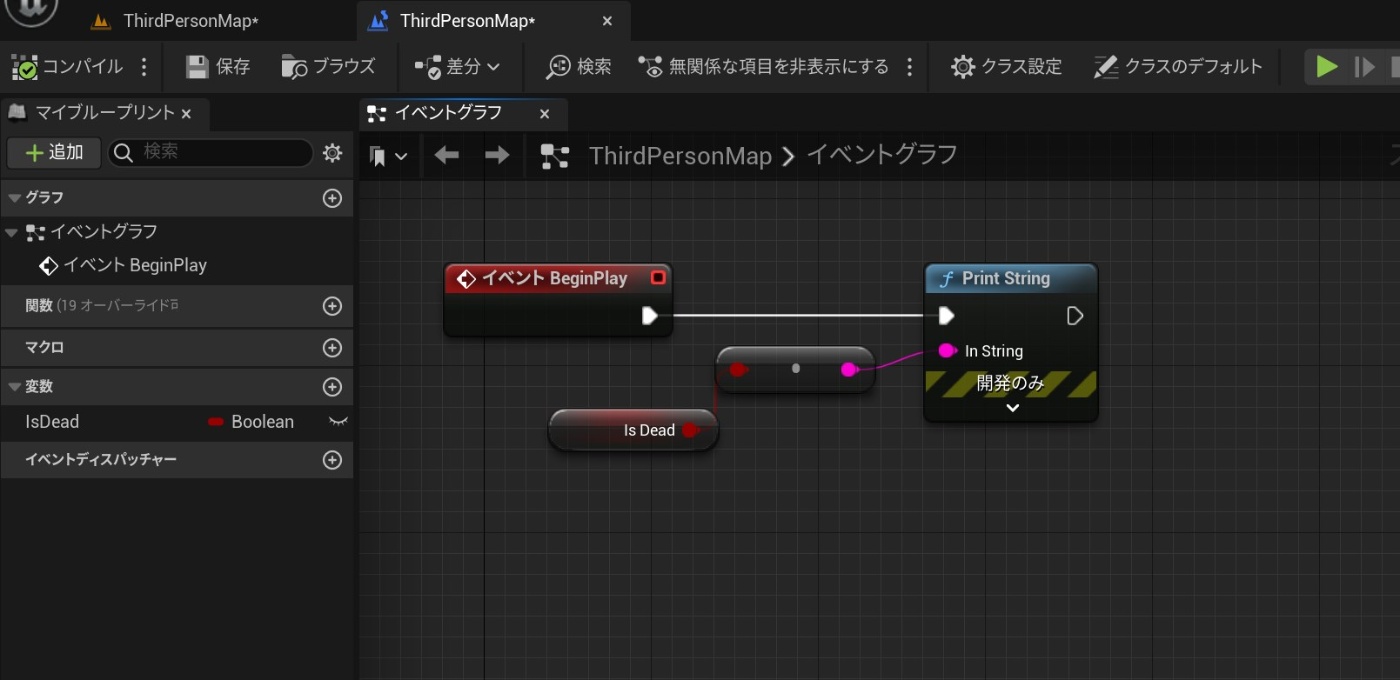1400x680 pixels.
Task: Select the Print String node header
Action: coord(1011,279)
